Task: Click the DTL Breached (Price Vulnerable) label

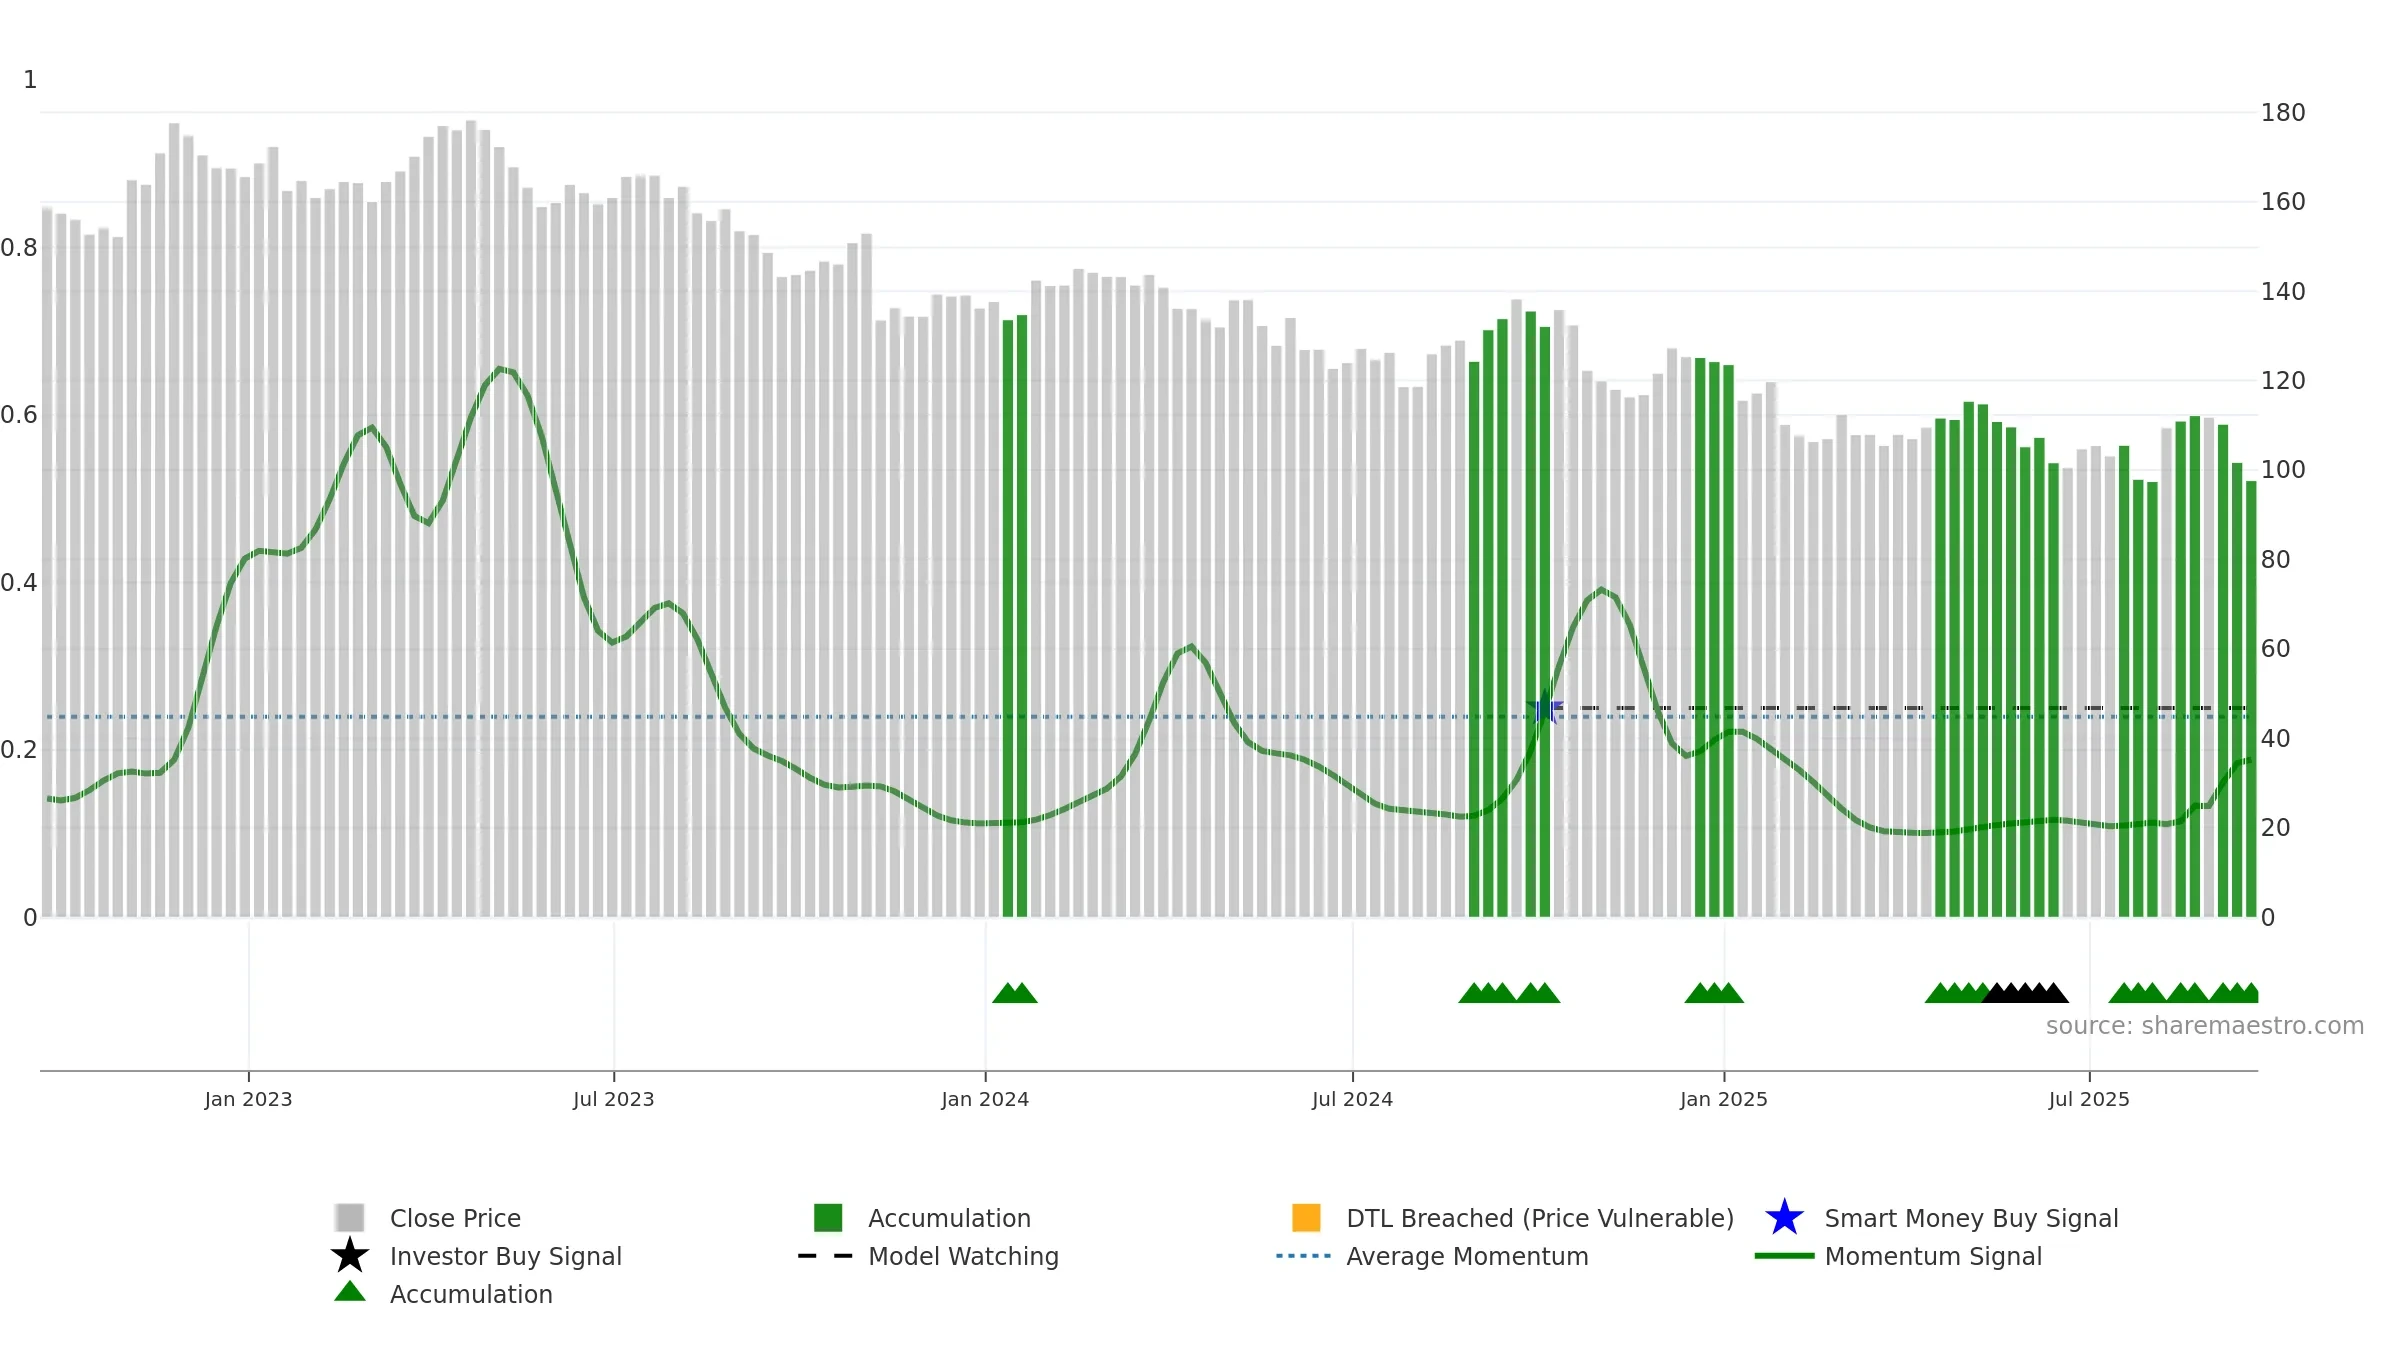Action: click(x=1540, y=1218)
